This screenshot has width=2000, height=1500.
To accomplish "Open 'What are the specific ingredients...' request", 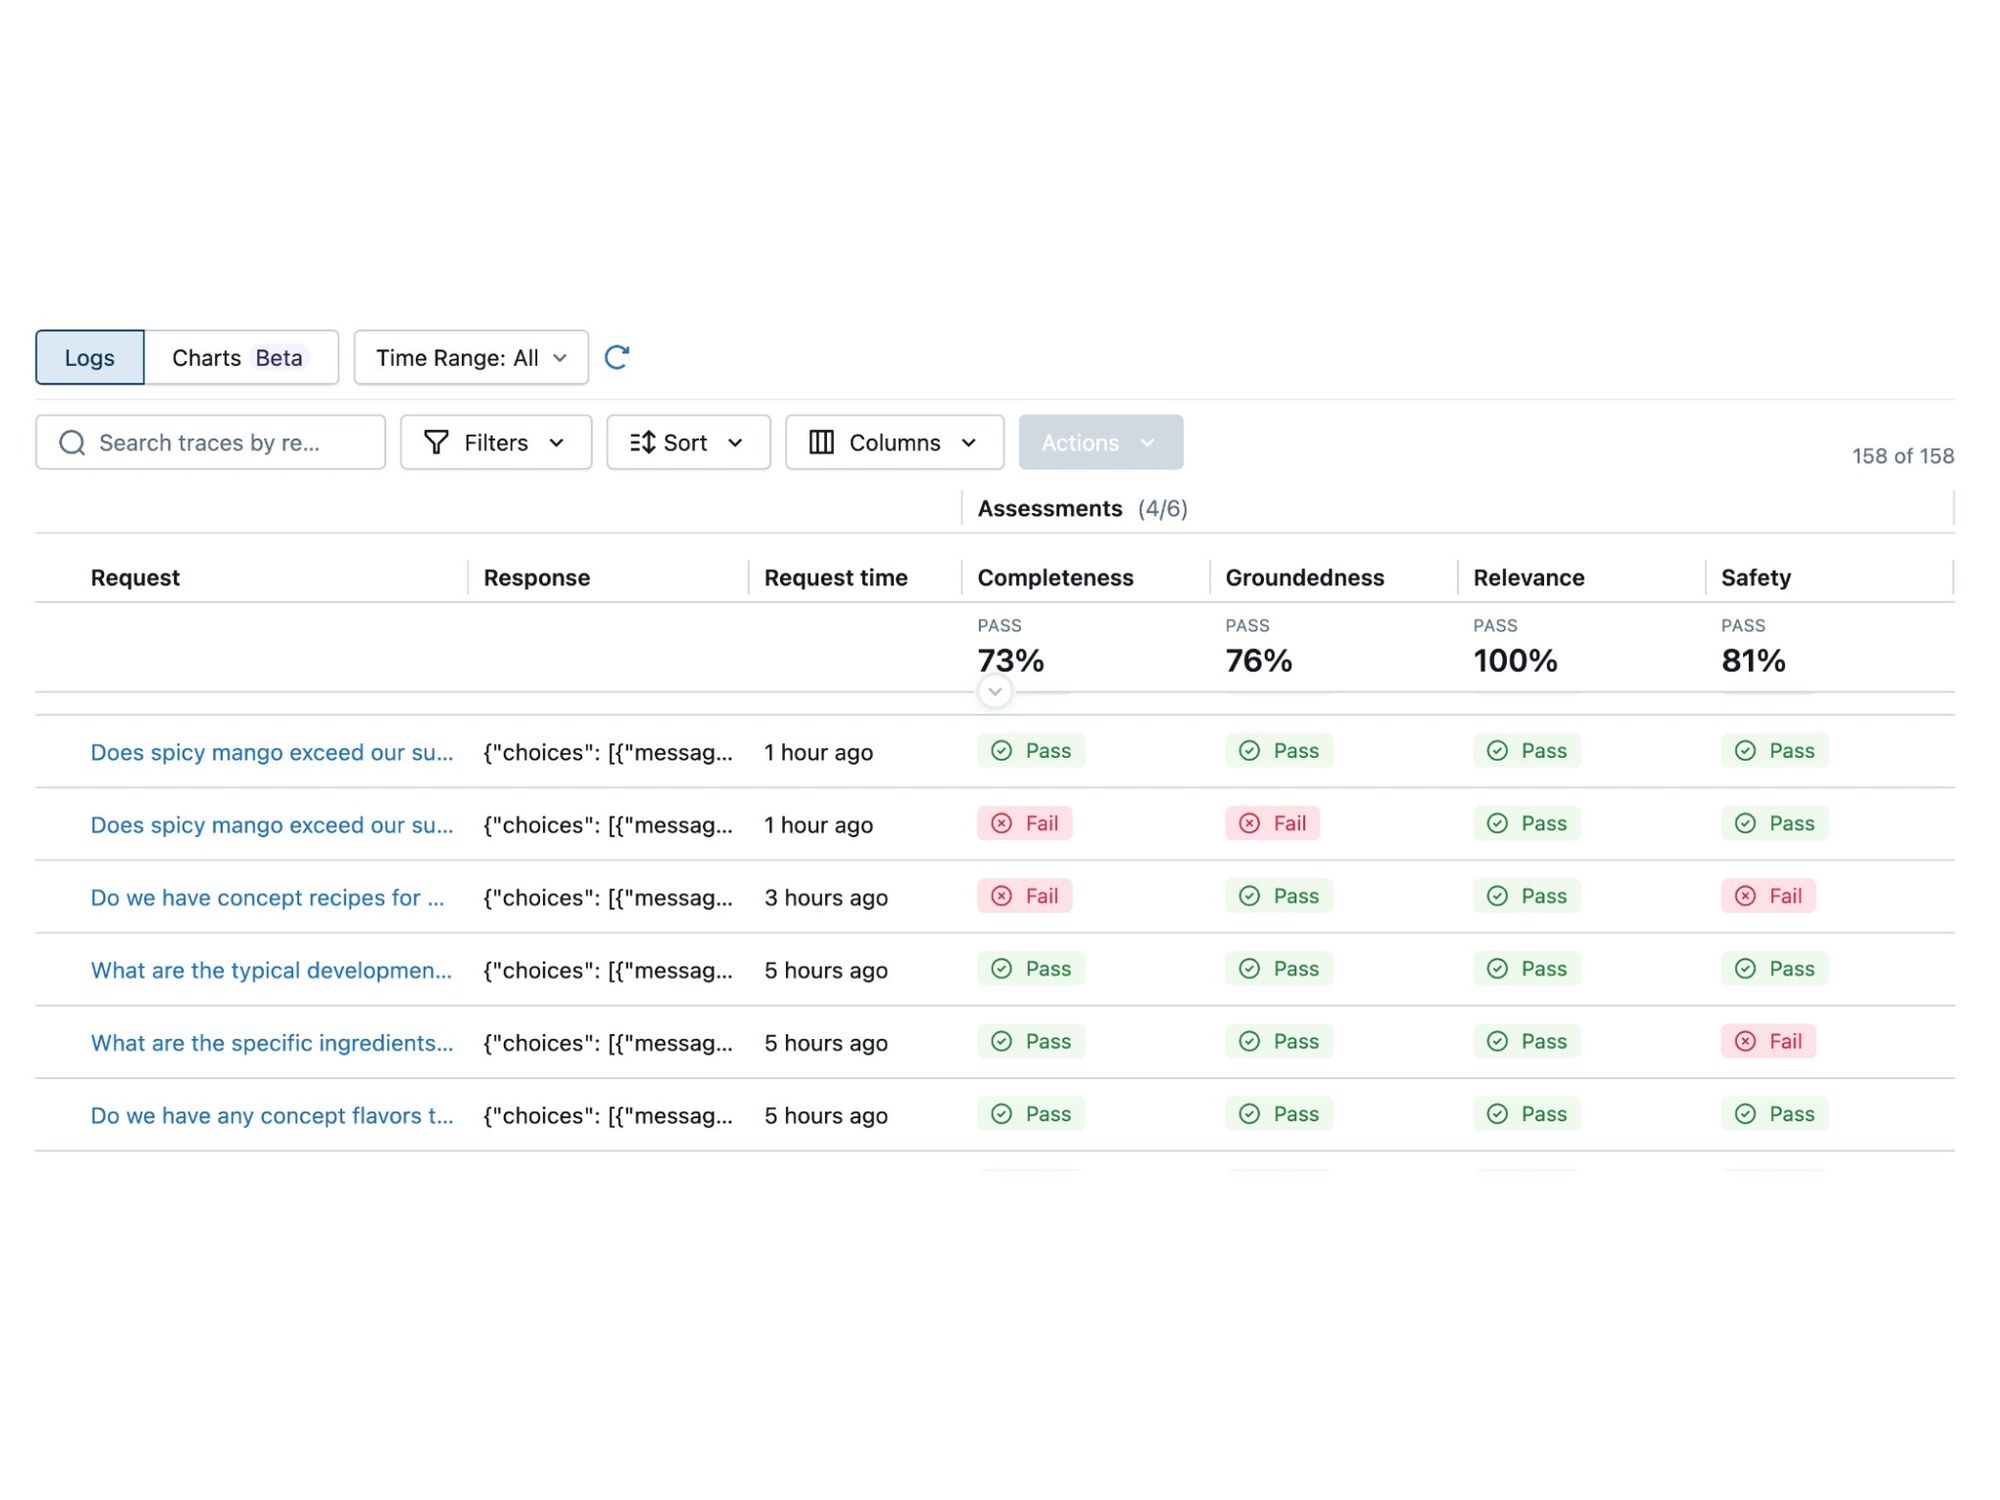I will click(272, 1043).
